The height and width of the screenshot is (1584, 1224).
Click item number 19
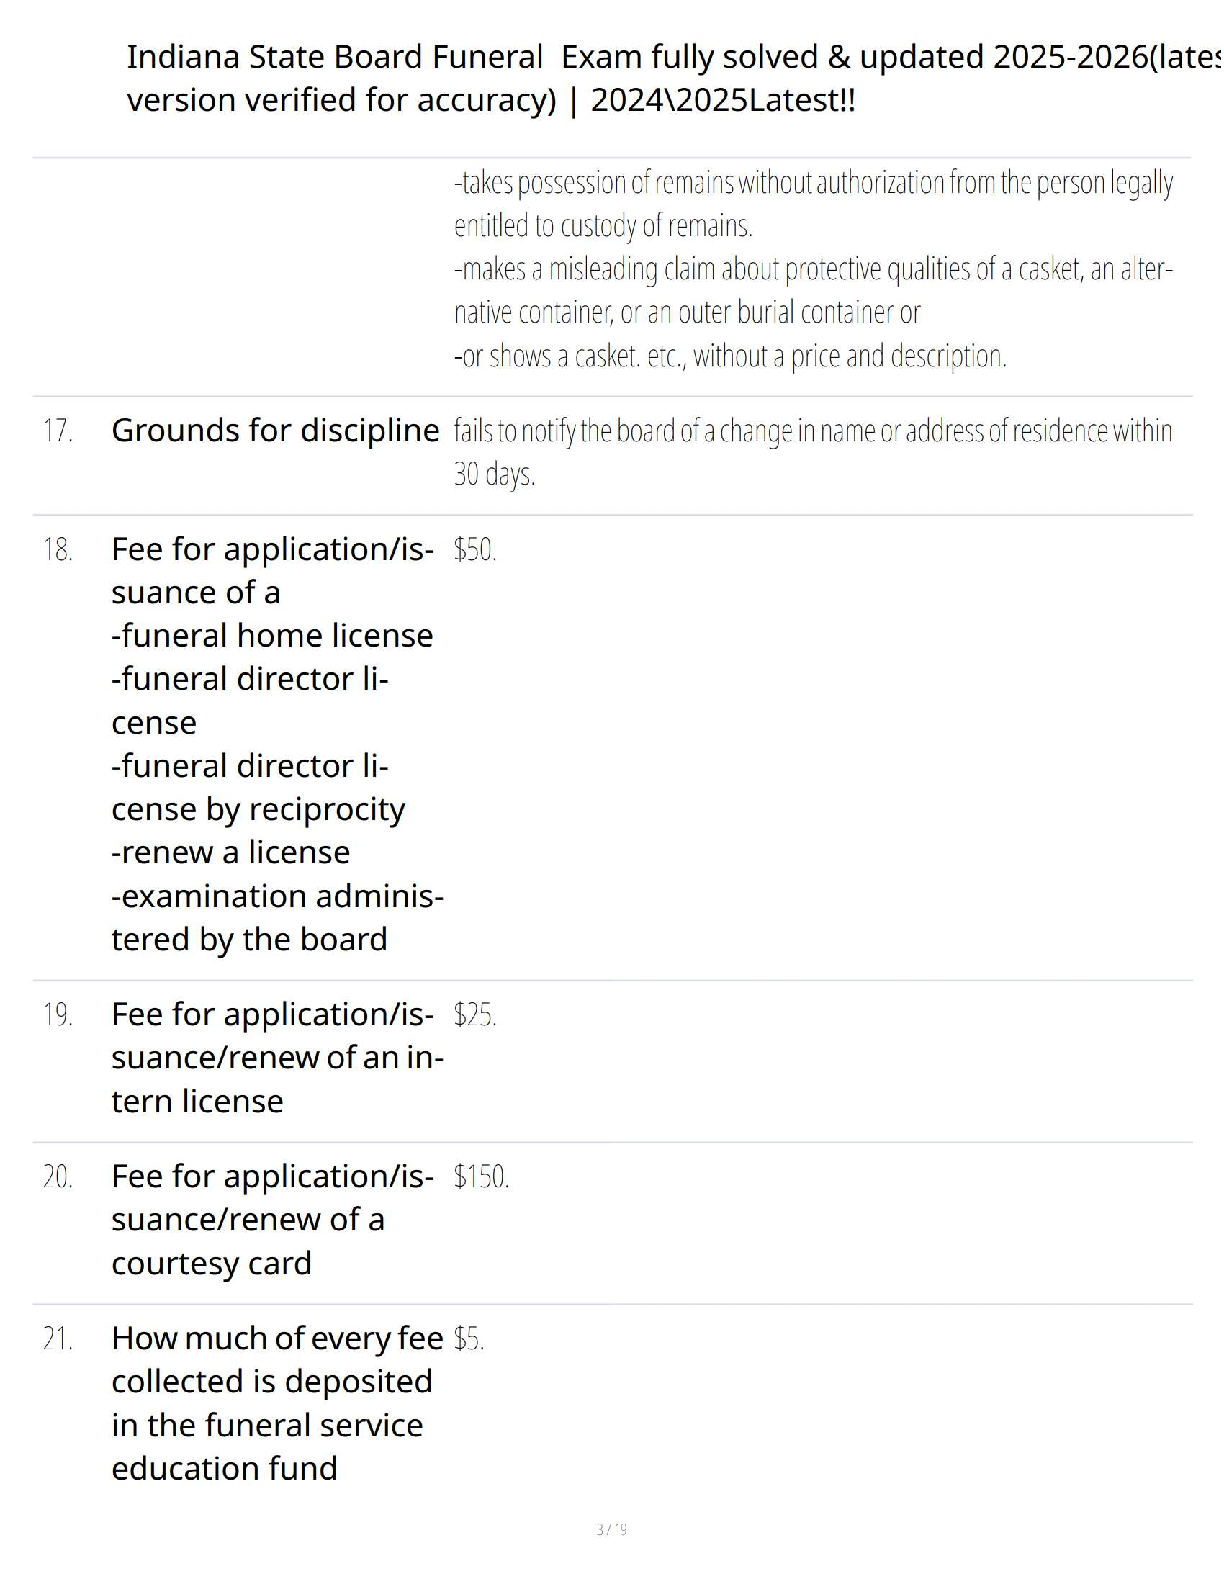point(58,1015)
